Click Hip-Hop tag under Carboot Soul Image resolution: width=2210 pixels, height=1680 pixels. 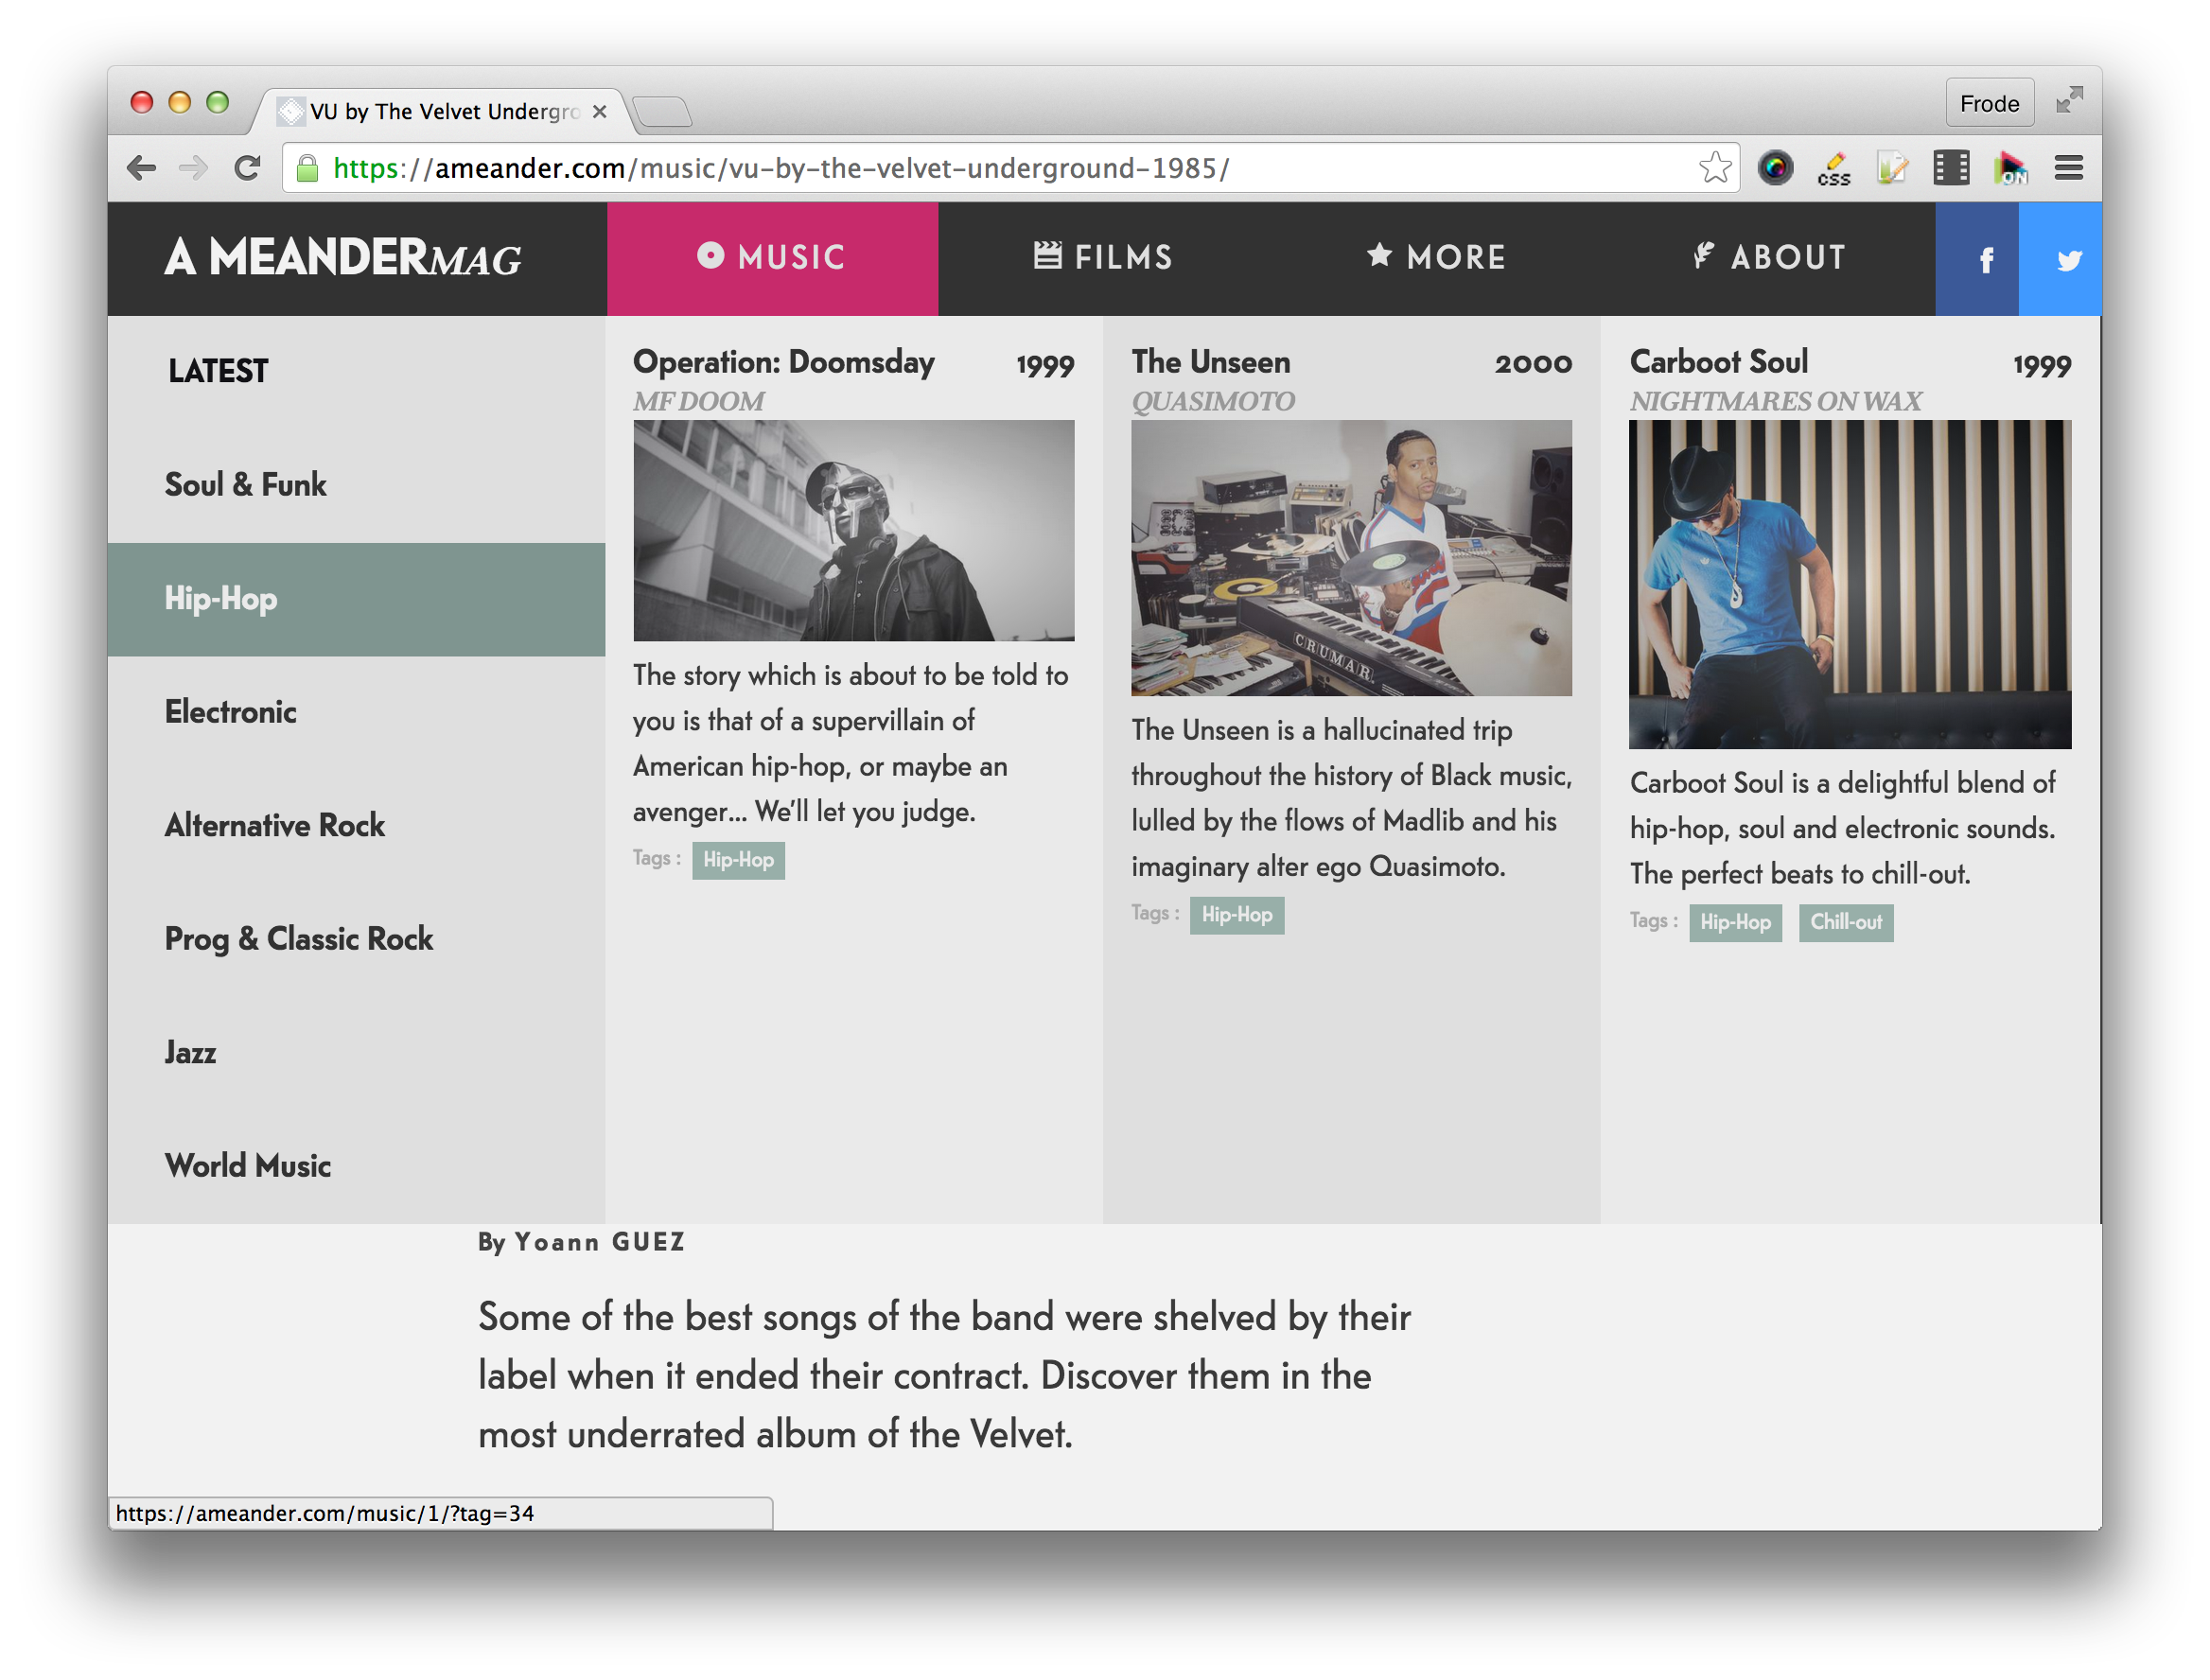(x=1735, y=922)
